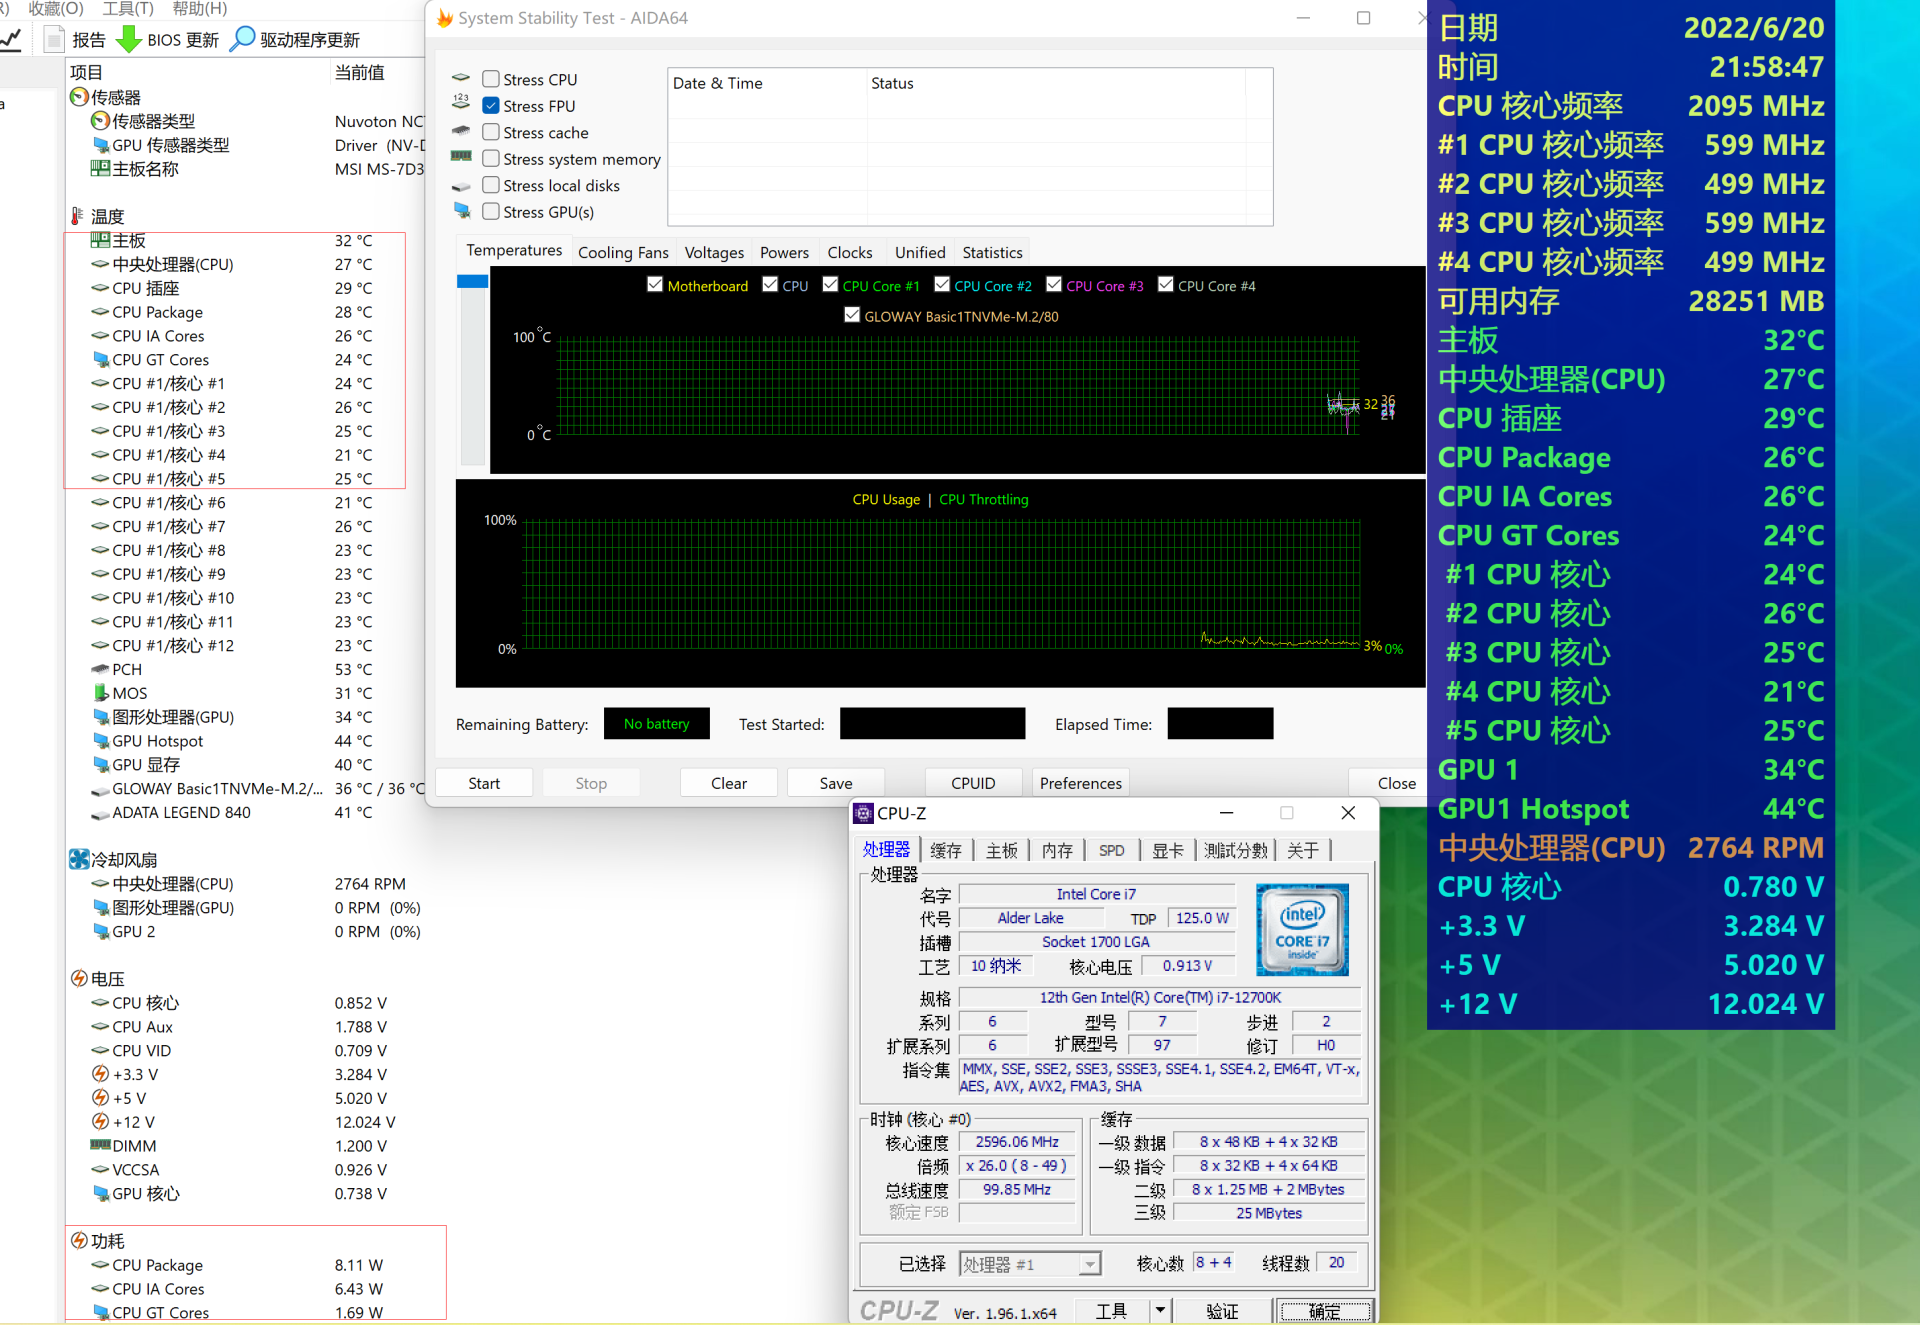Enable the Stress CPU checkbox
The height and width of the screenshot is (1325, 1920).
(491, 79)
